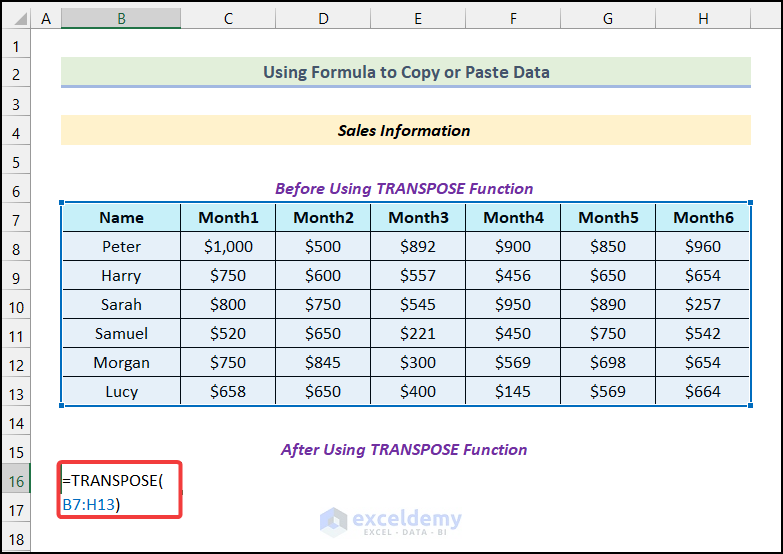The image size is (783, 554).
Task: Click 'Before Using TRANSPOSE Function' heading
Action: 405,188
